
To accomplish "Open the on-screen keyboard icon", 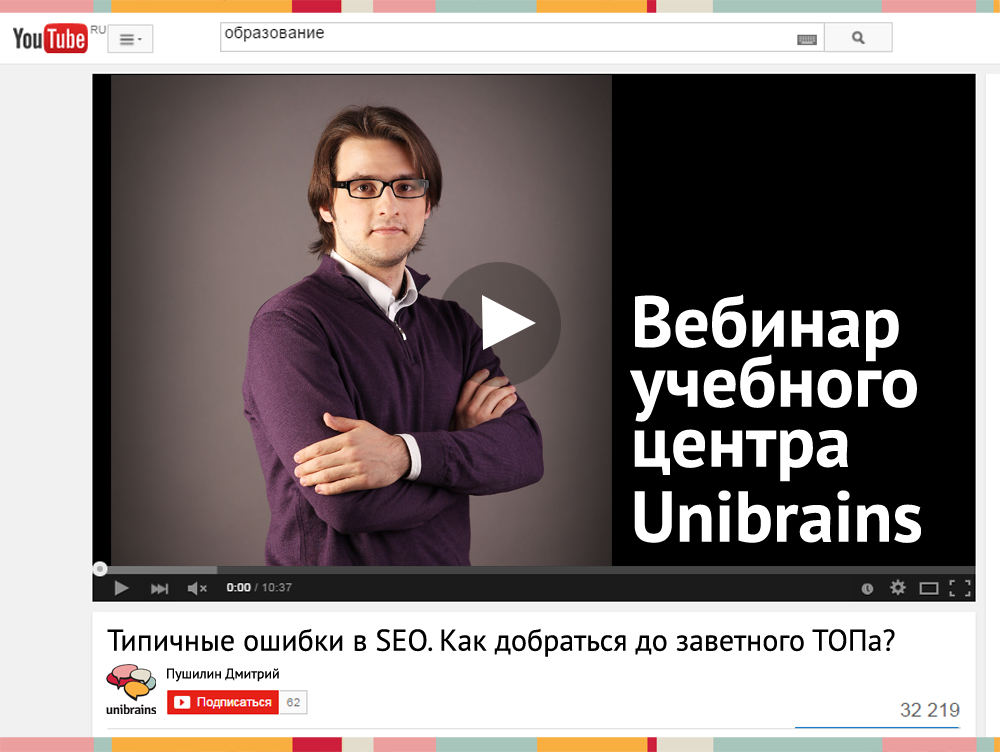I will click(x=807, y=40).
